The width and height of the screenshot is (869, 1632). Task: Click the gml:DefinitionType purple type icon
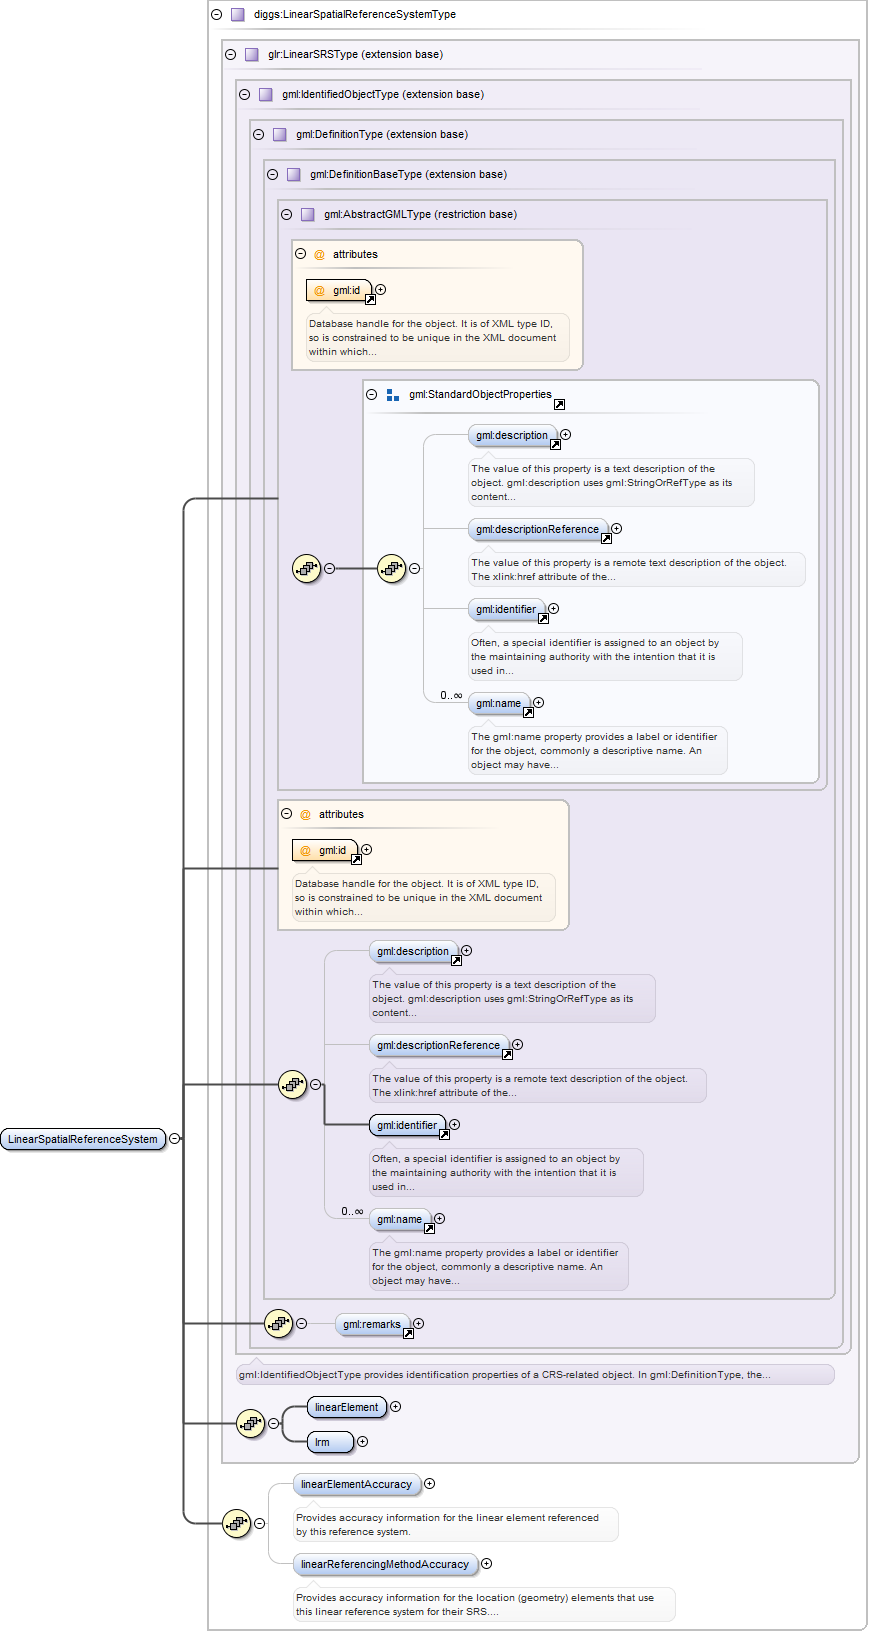(279, 135)
